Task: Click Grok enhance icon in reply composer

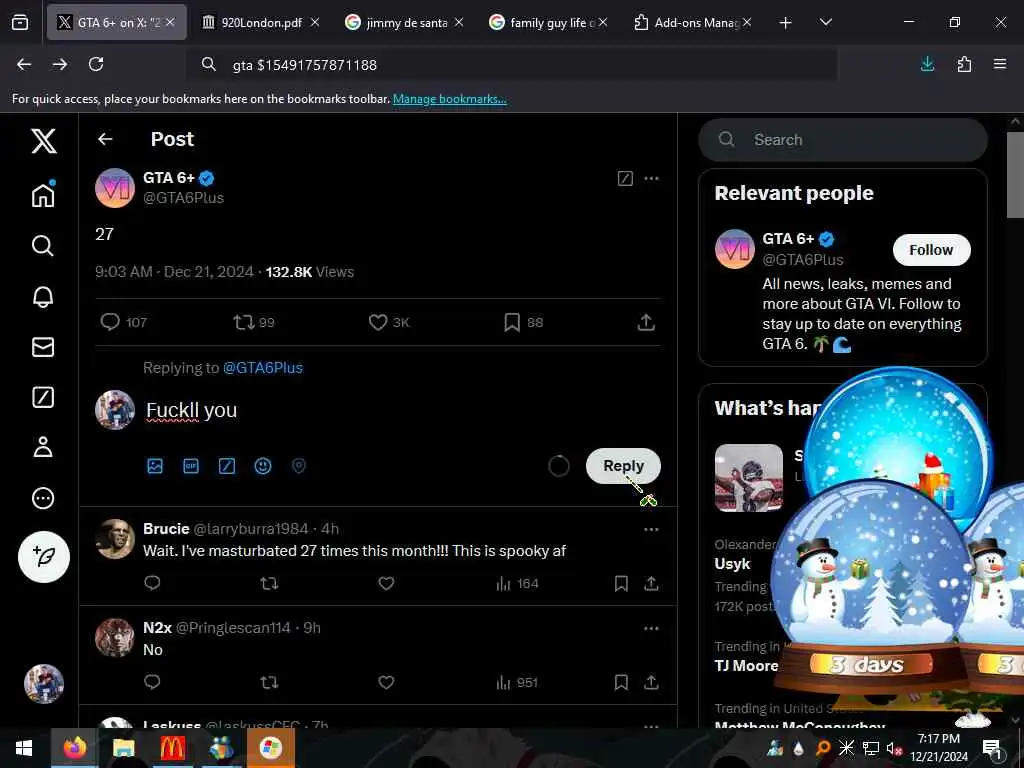Action: (227, 466)
